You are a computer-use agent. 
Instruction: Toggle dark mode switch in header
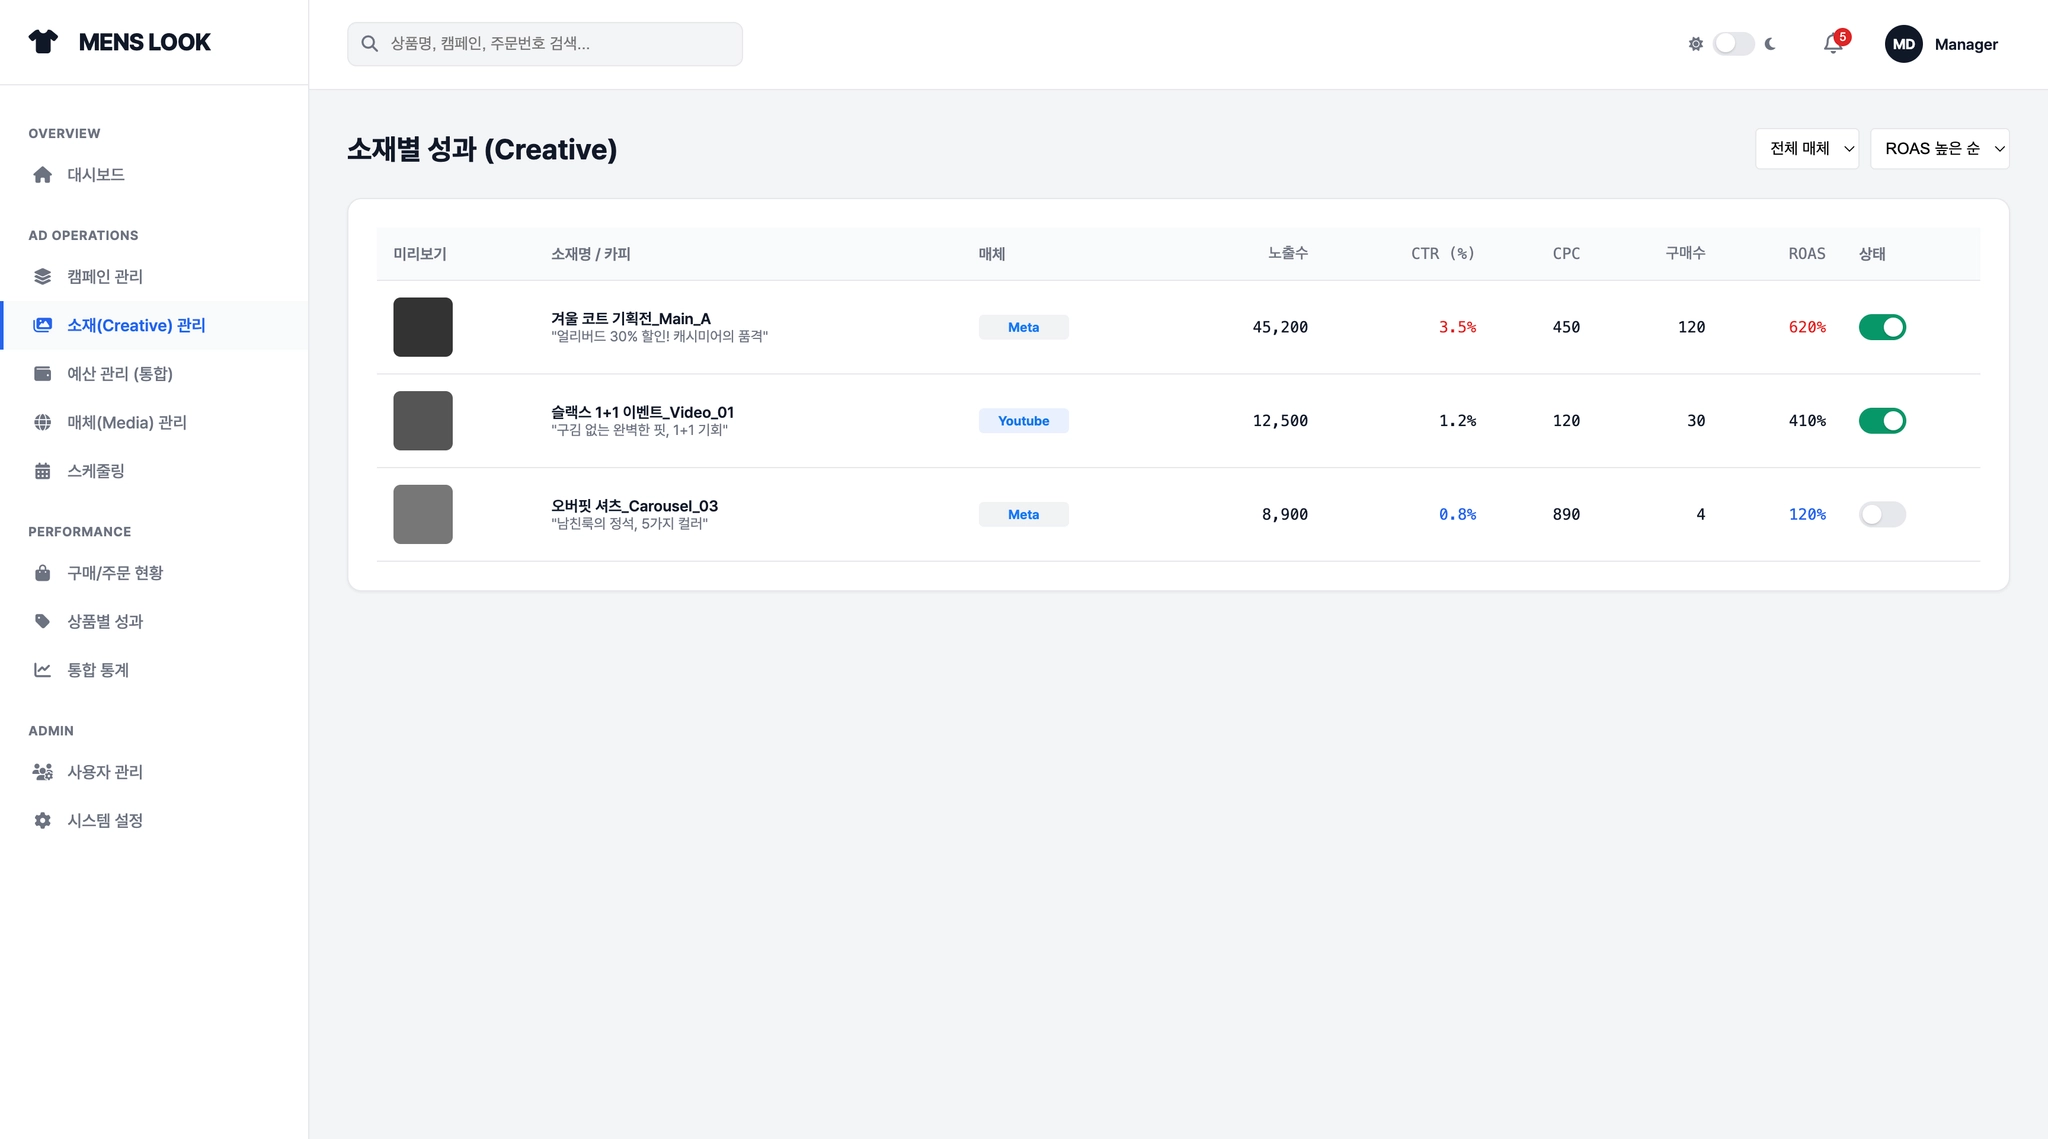click(1733, 44)
